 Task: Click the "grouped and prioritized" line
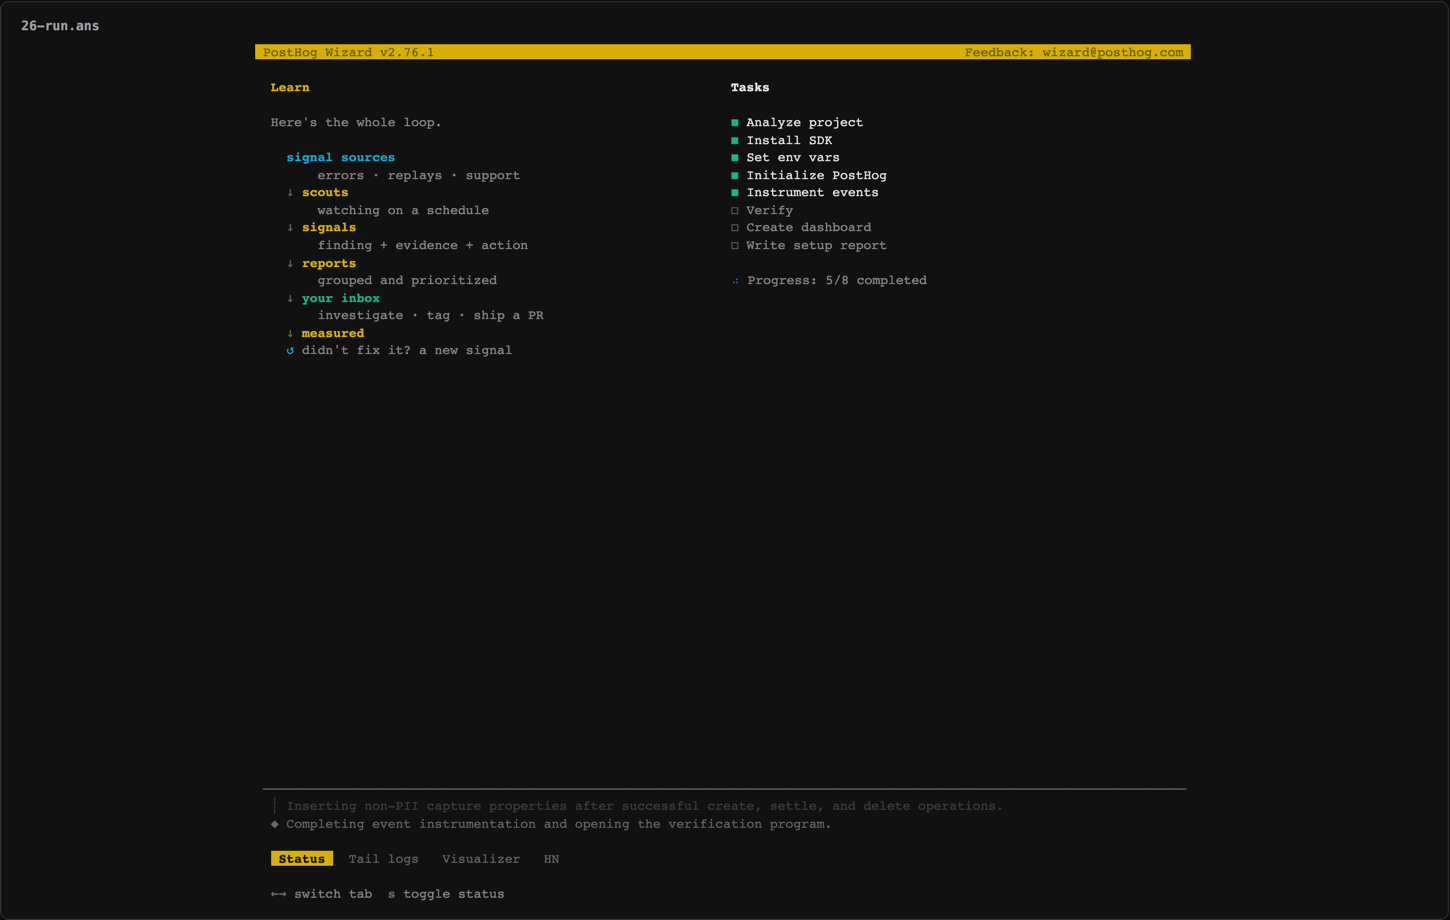click(x=407, y=281)
